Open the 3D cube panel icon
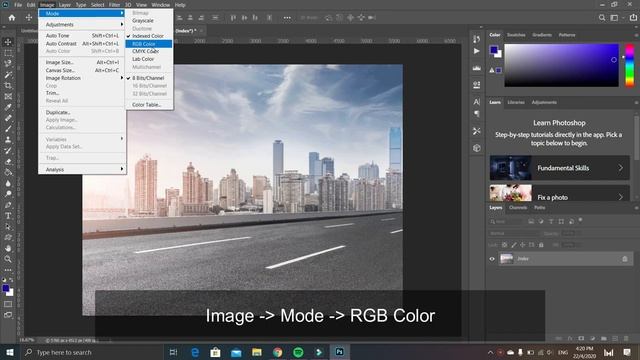Viewport: 640px width, 360px height. (476, 148)
